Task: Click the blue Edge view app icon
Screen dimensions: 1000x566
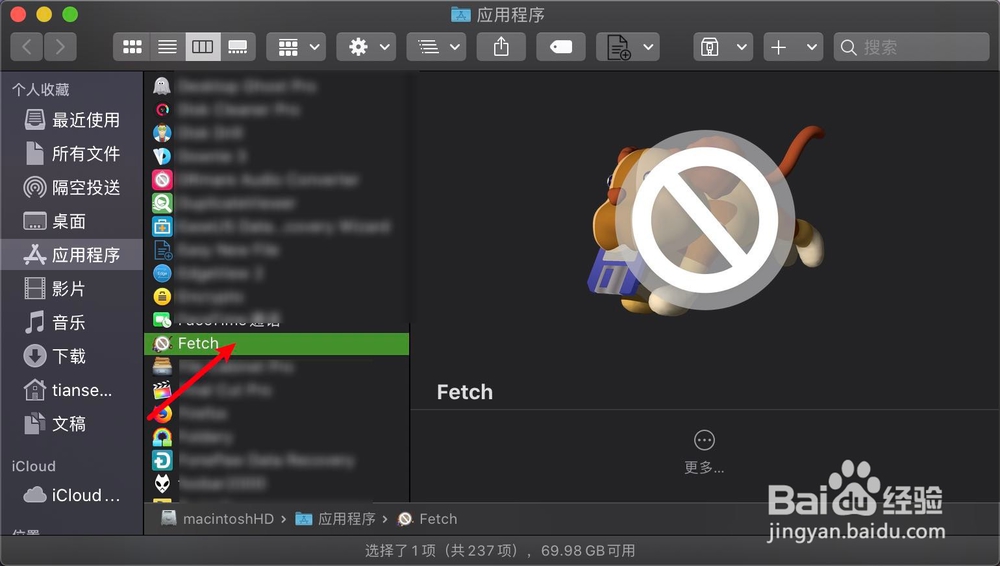Action: pyautogui.click(x=162, y=273)
